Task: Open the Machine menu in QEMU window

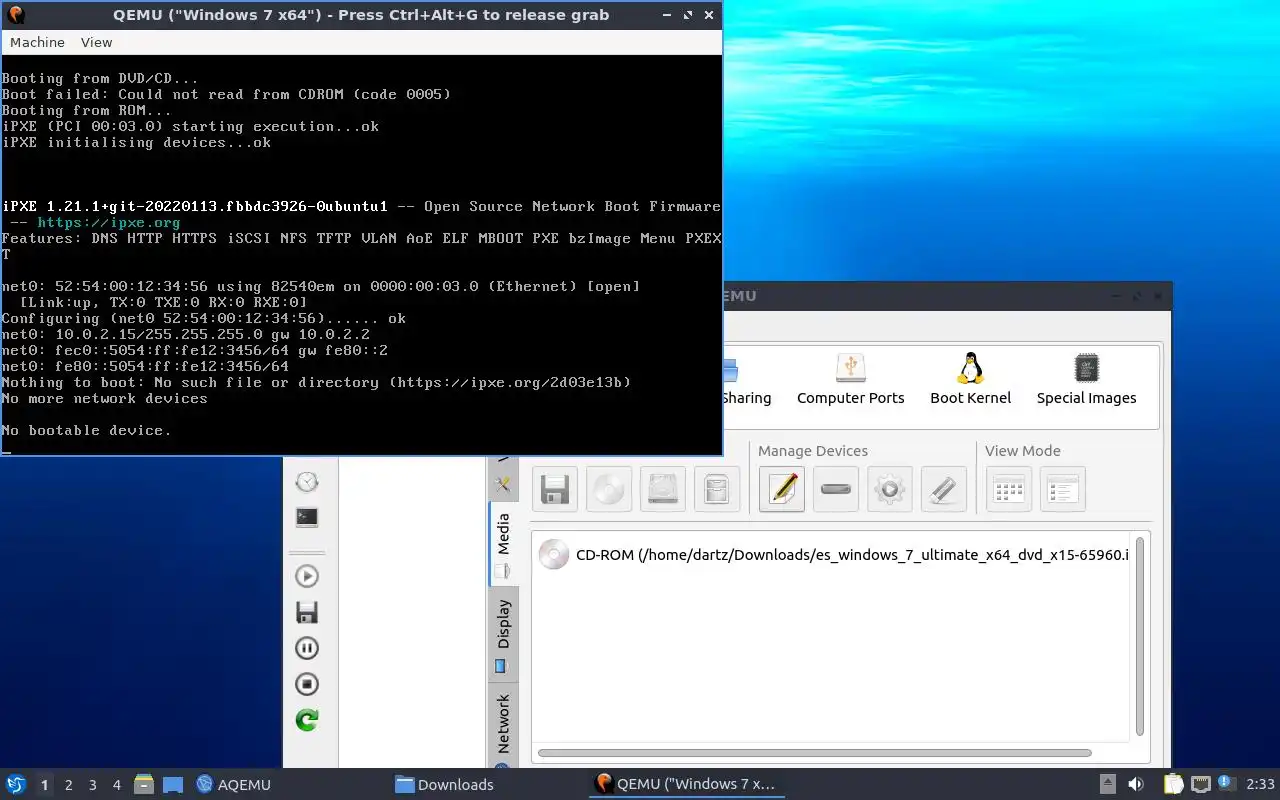Action: [37, 42]
